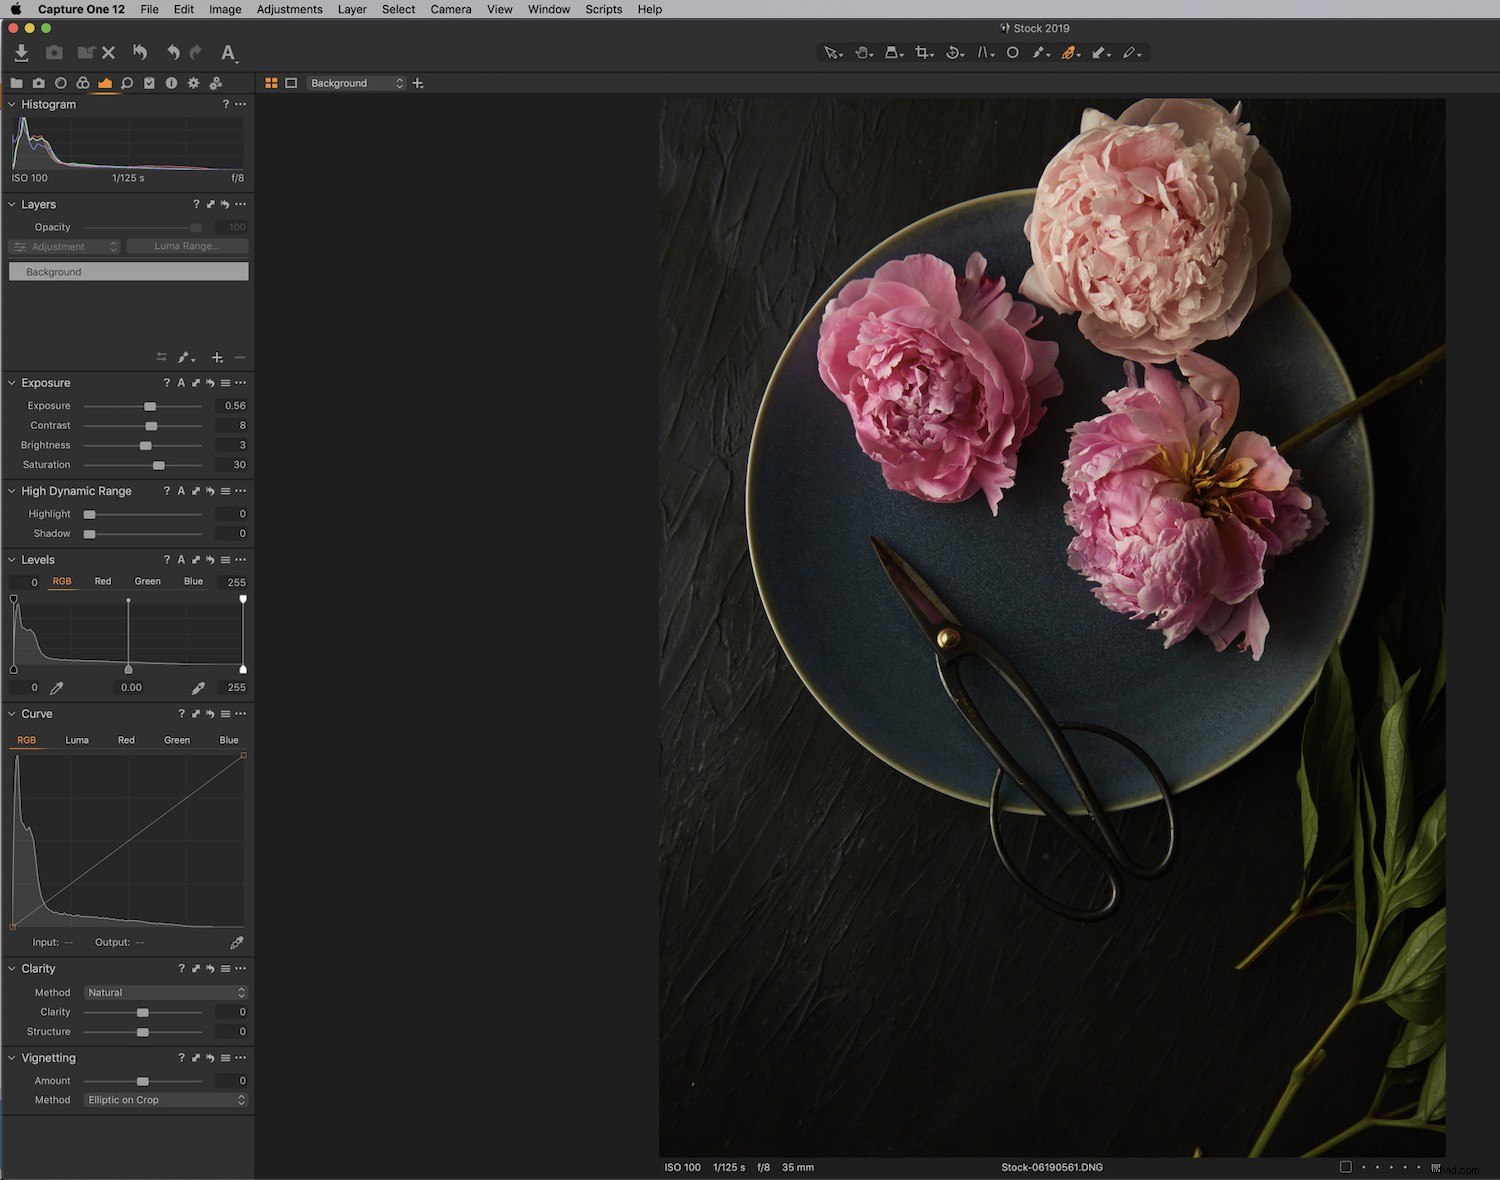The width and height of the screenshot is (1500, 1180).
Task: Switch Levels to the Blue channel tab
Action: [x=193, y=581]
